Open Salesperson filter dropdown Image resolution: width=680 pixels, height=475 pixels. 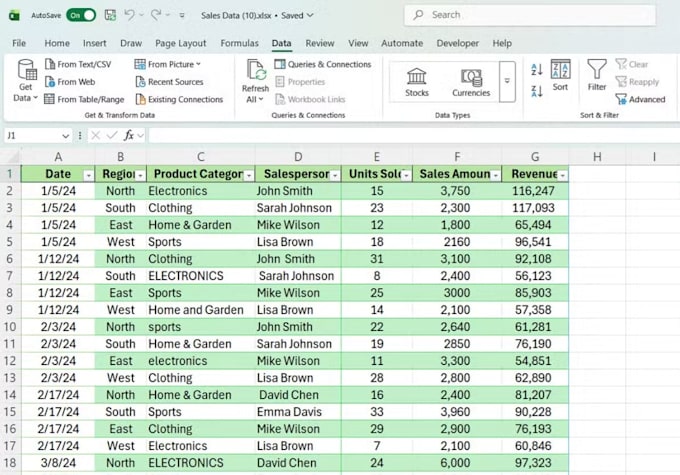[x=335, y=175]
